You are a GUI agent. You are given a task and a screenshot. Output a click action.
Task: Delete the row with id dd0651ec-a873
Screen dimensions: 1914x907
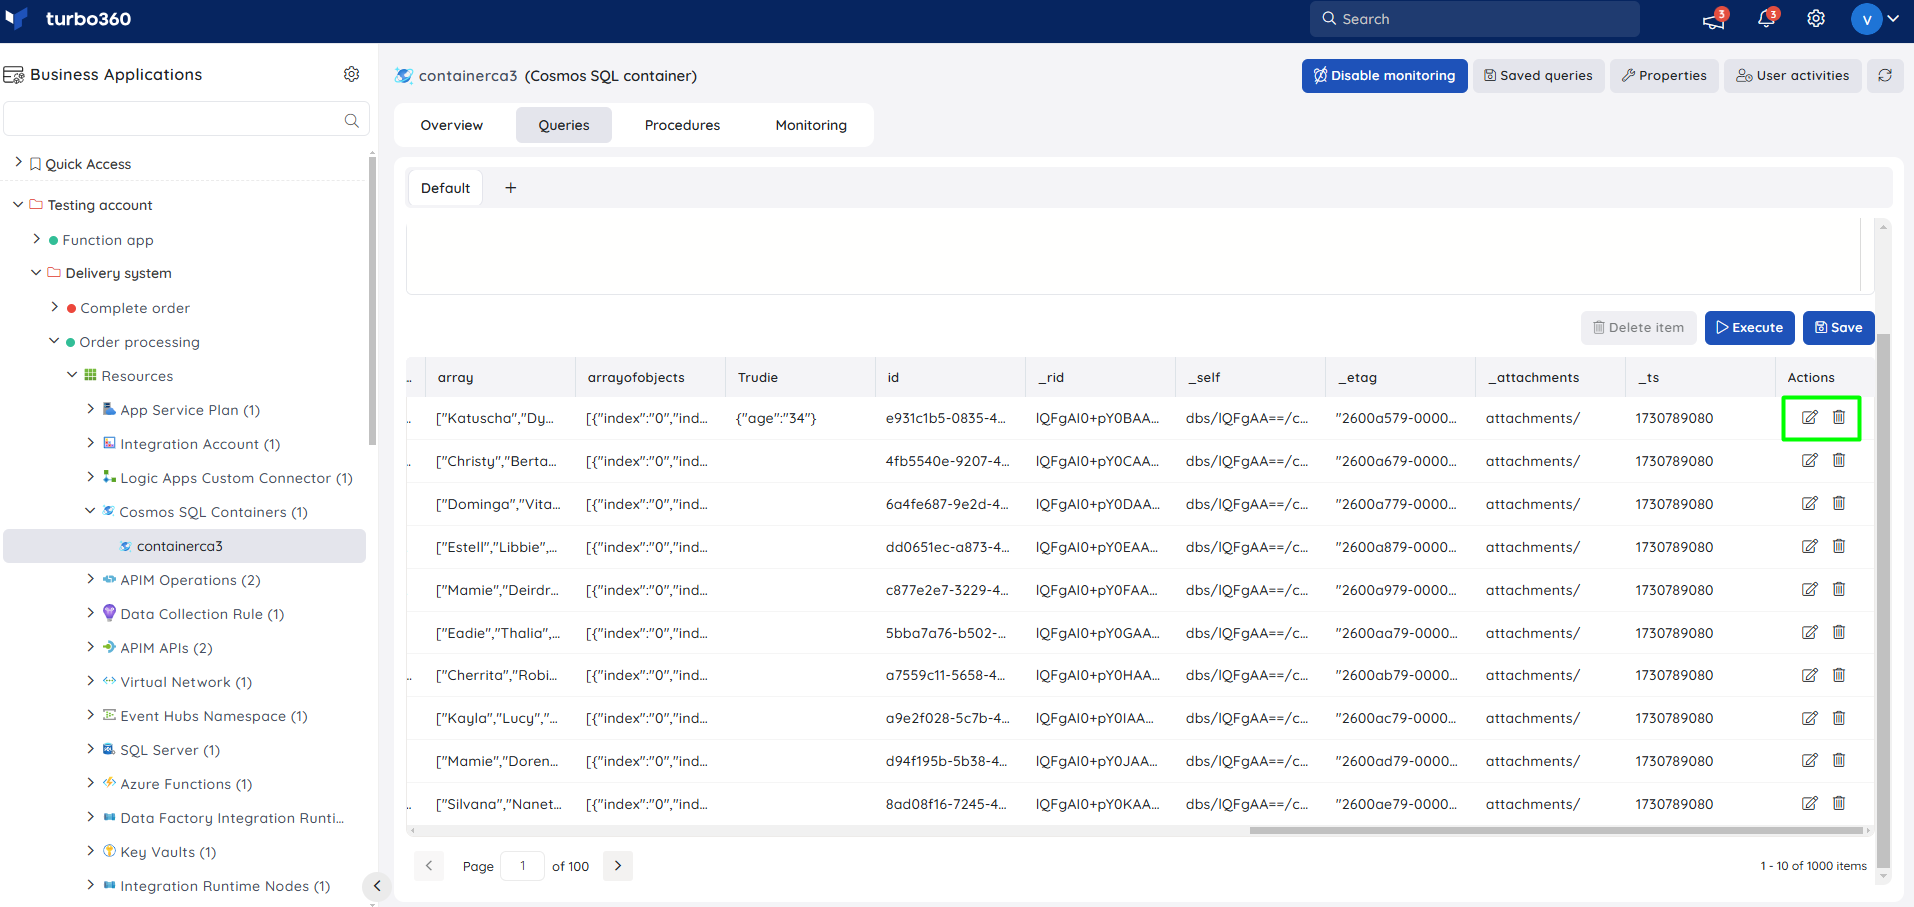[x=1839, y=546]
